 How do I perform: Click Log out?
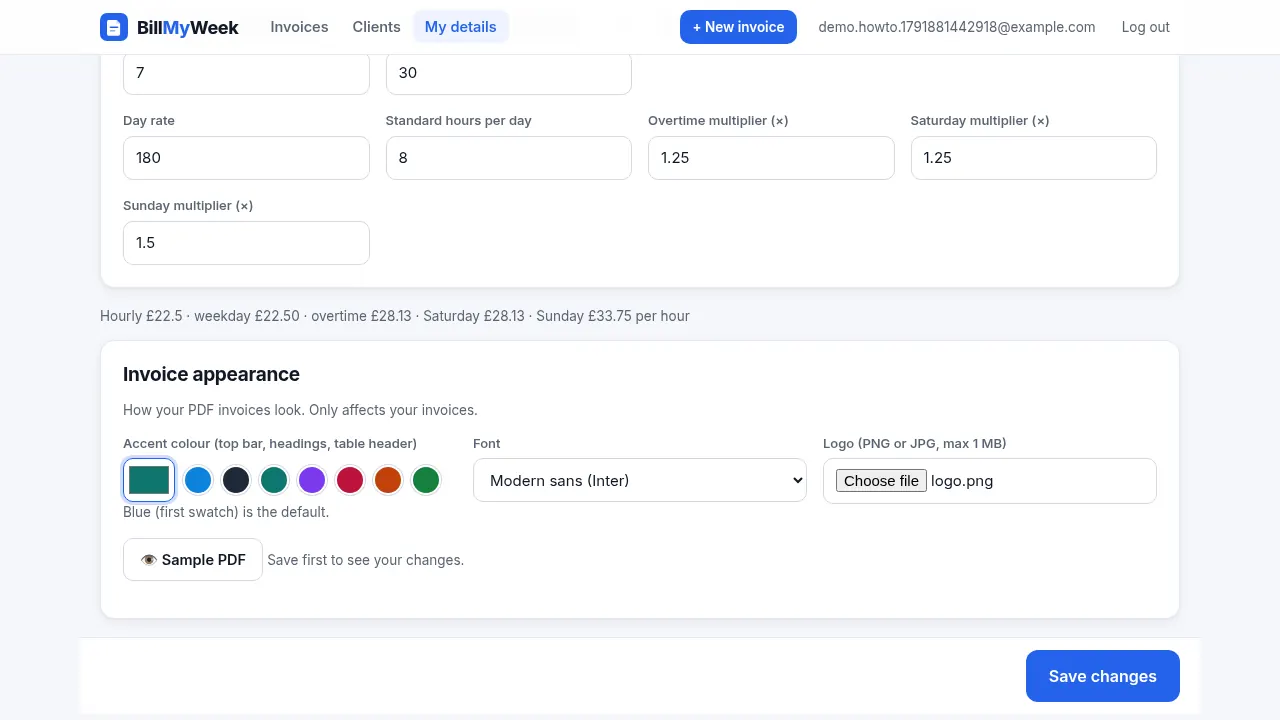click(1145, 27)
